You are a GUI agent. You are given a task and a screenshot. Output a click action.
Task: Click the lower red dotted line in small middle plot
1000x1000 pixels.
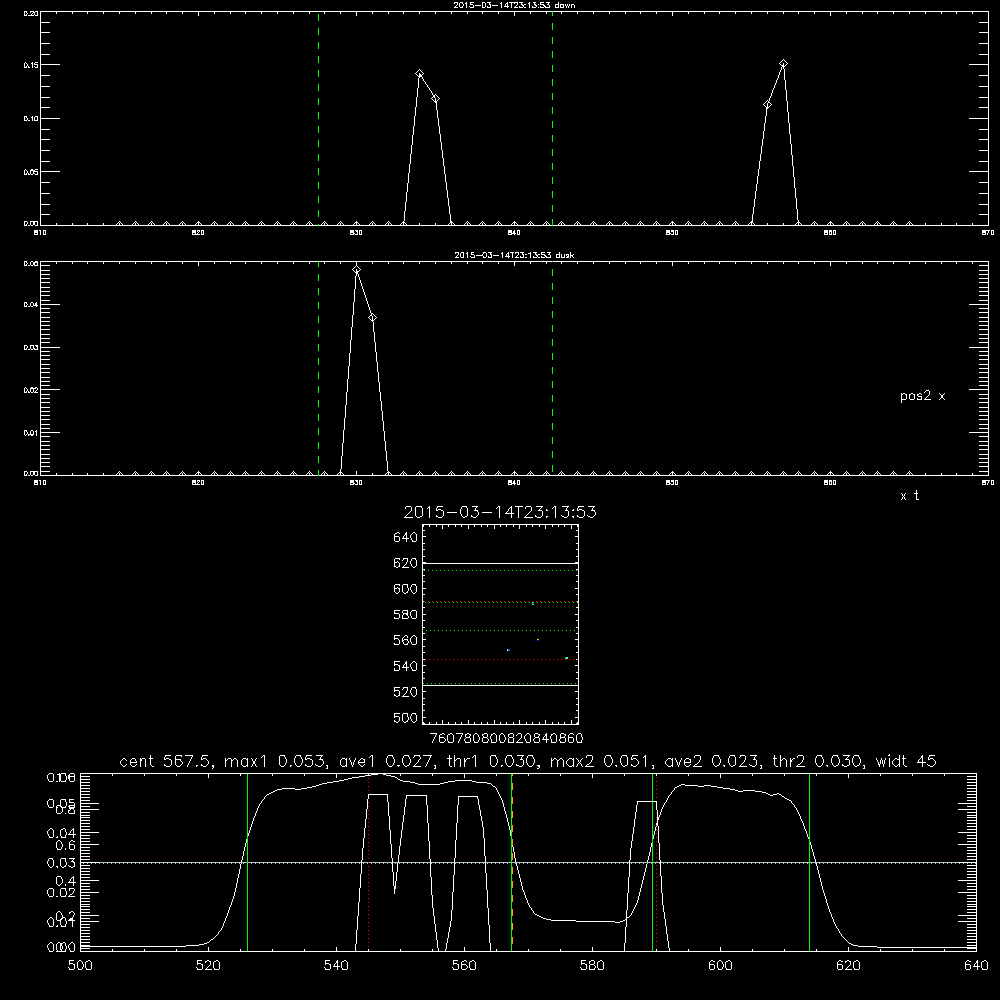tap(501, 659)
